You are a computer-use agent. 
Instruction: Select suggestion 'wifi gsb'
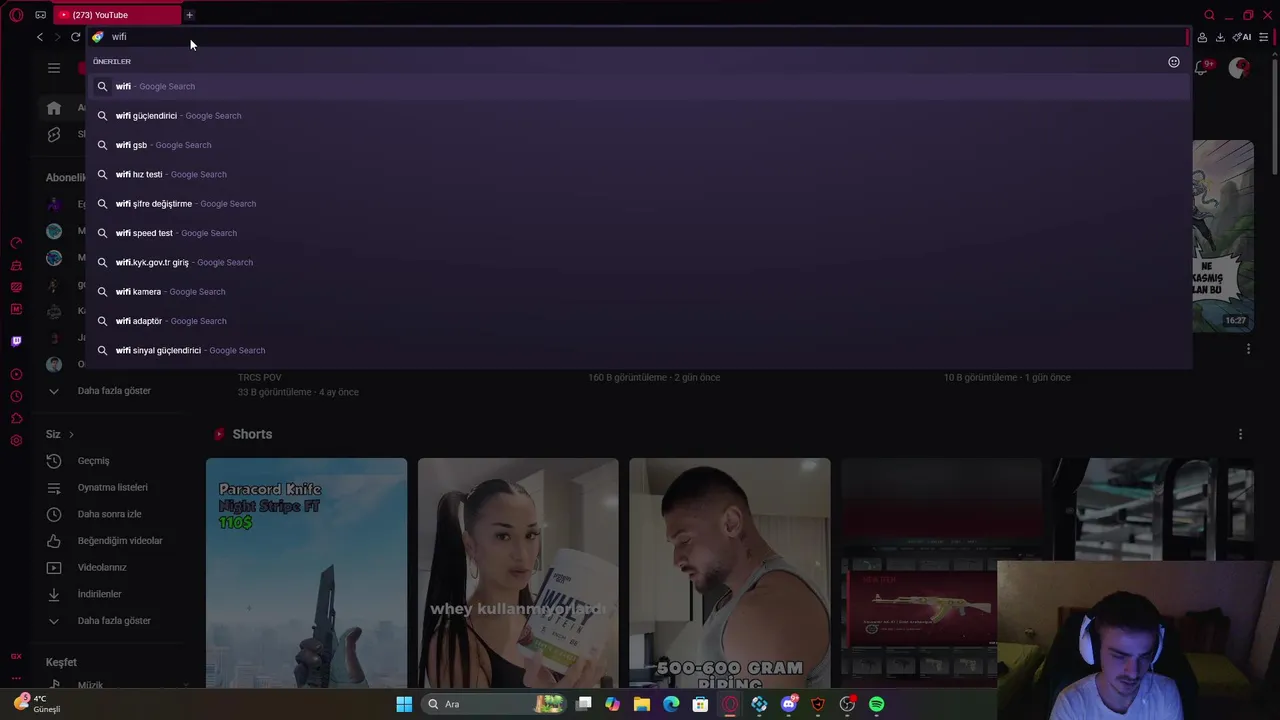click(x=640, y=145)
